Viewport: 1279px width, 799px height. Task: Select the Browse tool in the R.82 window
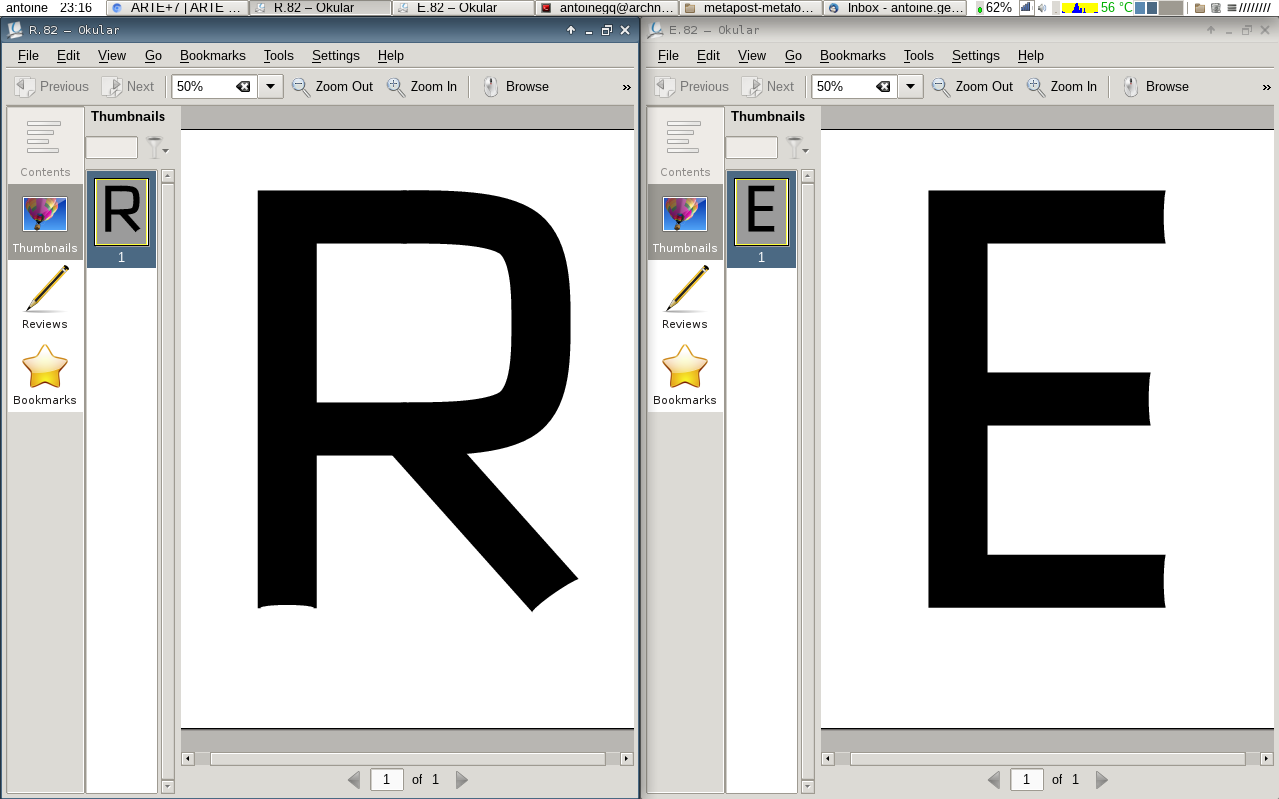516,87
